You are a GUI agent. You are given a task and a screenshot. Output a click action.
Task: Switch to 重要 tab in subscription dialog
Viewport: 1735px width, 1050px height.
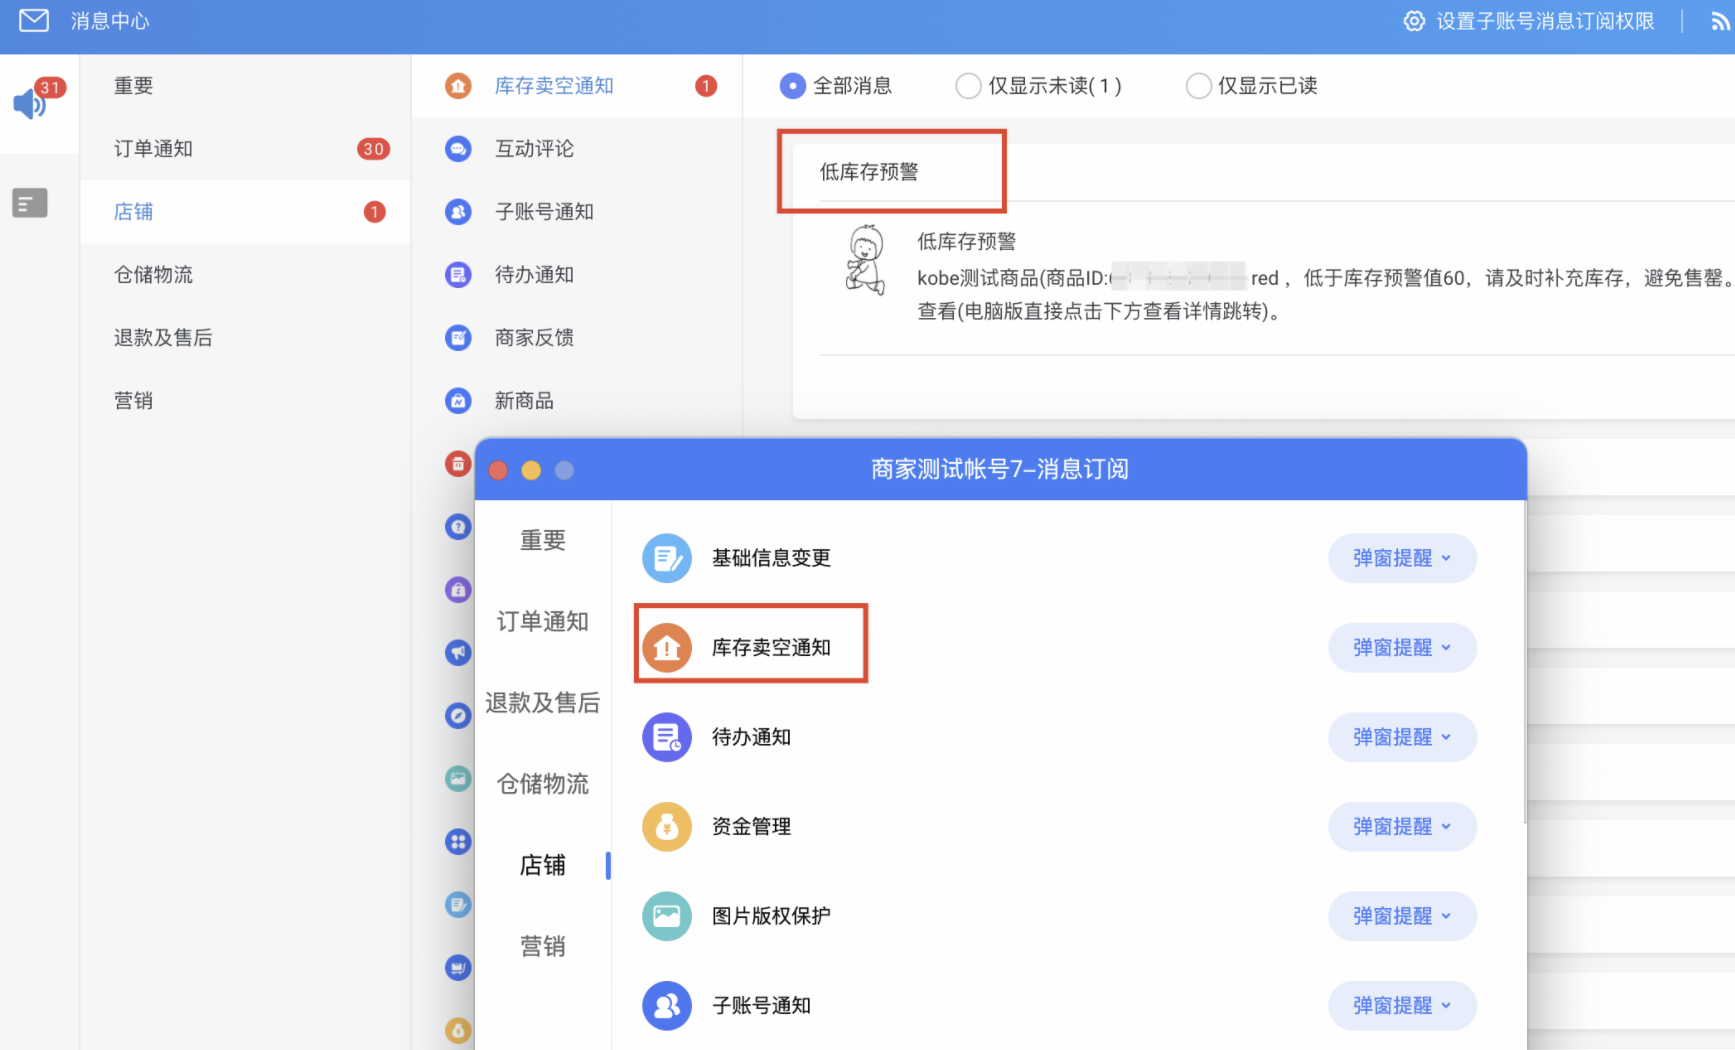pyautogui.click(x=543, y=541)
